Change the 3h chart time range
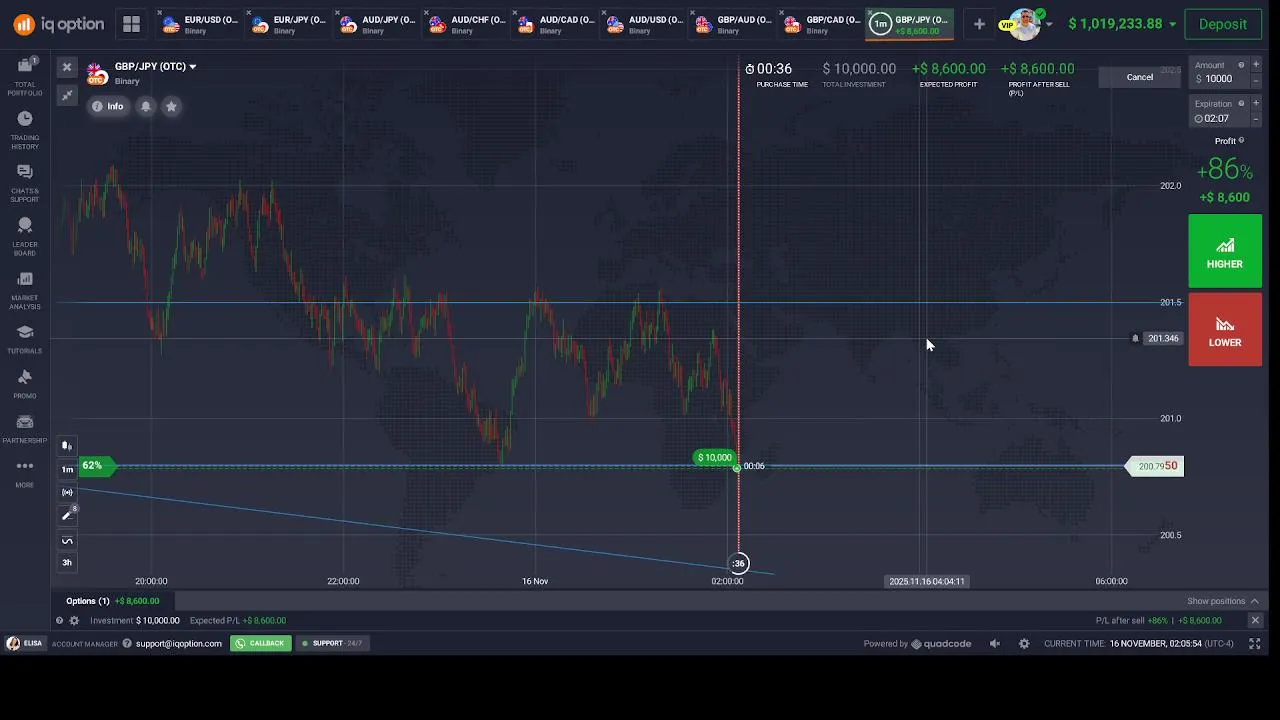1280x720 pixels. 67,562
